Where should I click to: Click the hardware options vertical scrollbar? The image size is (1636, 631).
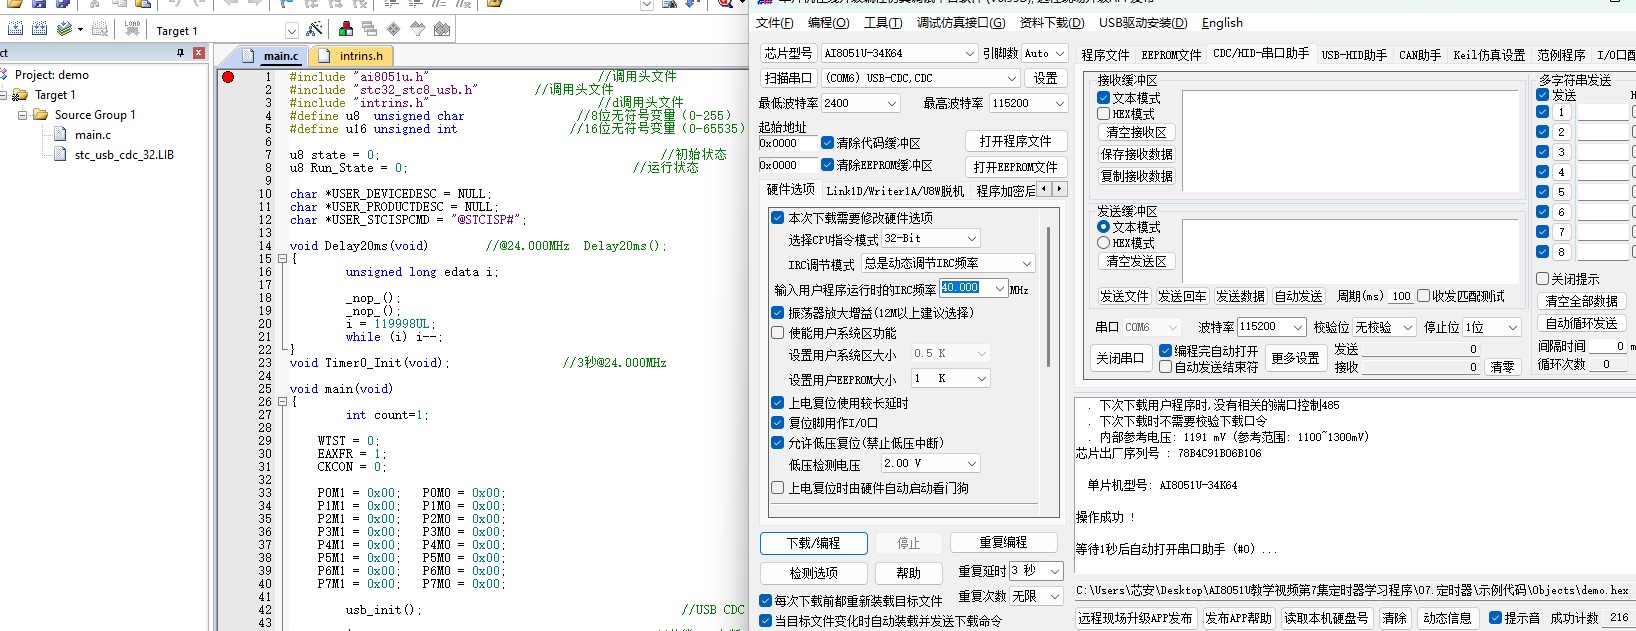(1049, 297)
